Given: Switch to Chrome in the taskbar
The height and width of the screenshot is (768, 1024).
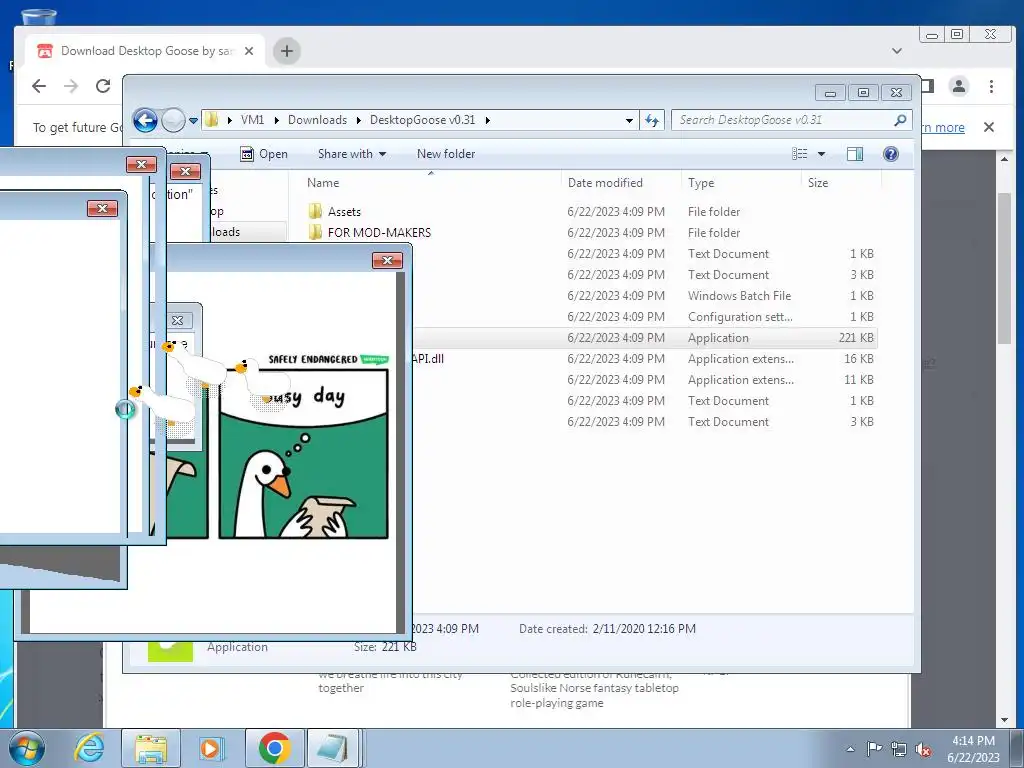Looking at the screenshot, I should coord(274,748).
